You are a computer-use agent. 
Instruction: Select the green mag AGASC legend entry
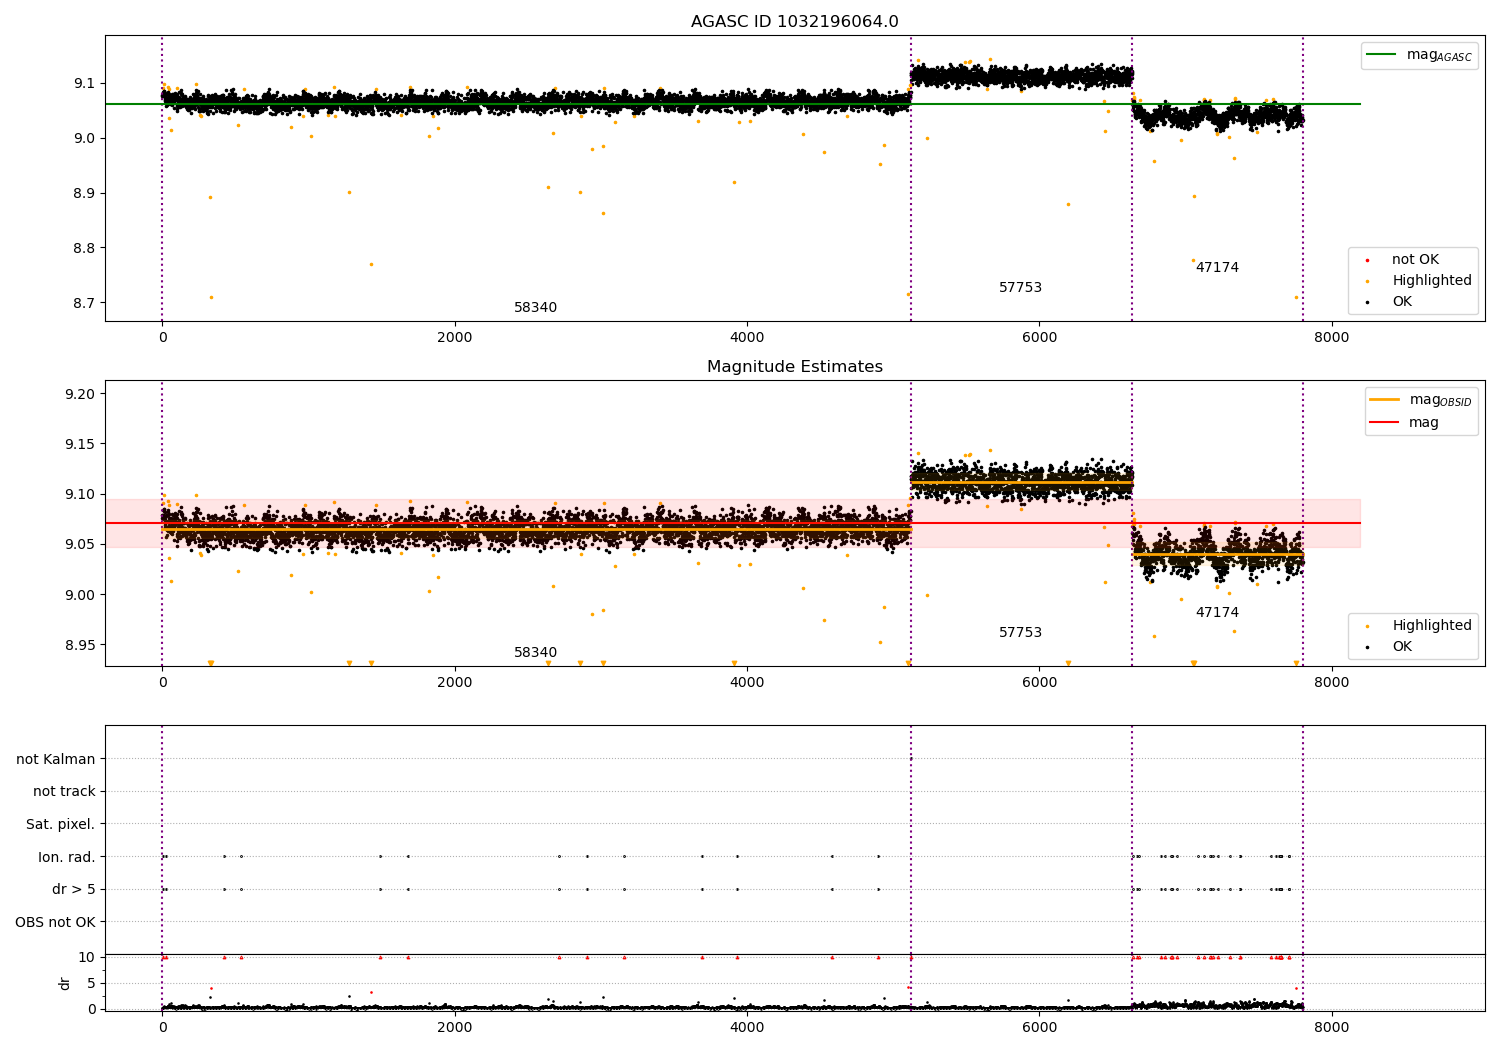[1419, 55]
